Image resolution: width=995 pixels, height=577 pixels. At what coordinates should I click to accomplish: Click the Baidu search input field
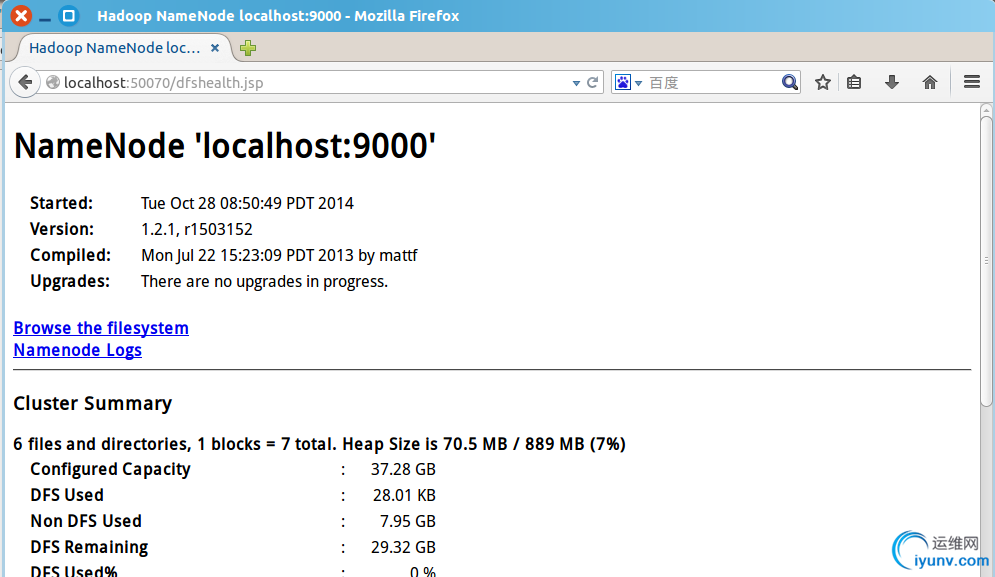pyautogui.click(x=712, y=83)
